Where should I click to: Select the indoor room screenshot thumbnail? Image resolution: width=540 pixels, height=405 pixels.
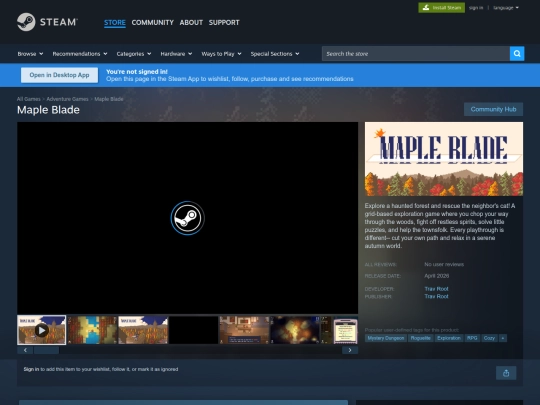pos(244,330)
